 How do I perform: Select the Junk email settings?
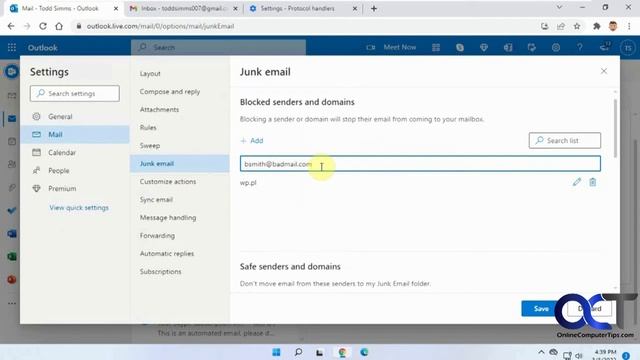point(180,163)
